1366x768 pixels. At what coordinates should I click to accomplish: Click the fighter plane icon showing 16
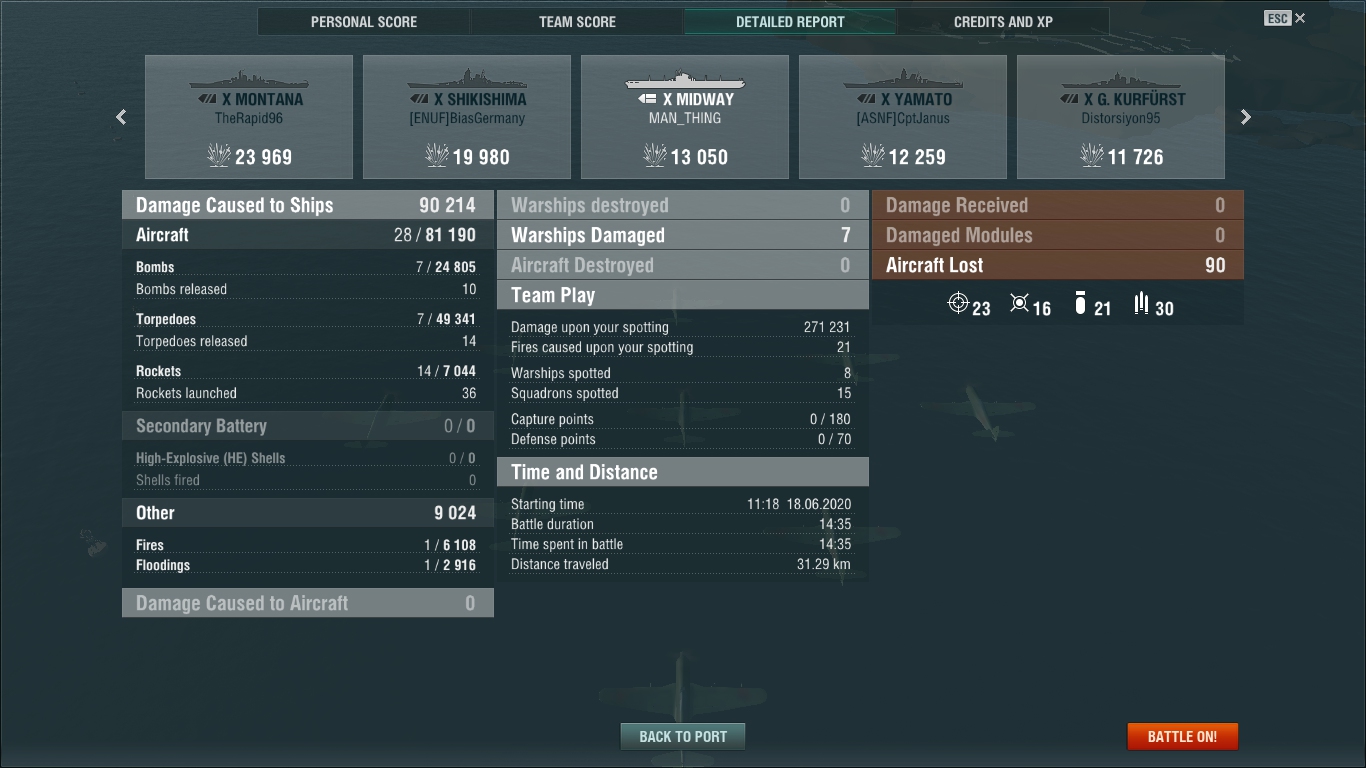coord(1019,303)
